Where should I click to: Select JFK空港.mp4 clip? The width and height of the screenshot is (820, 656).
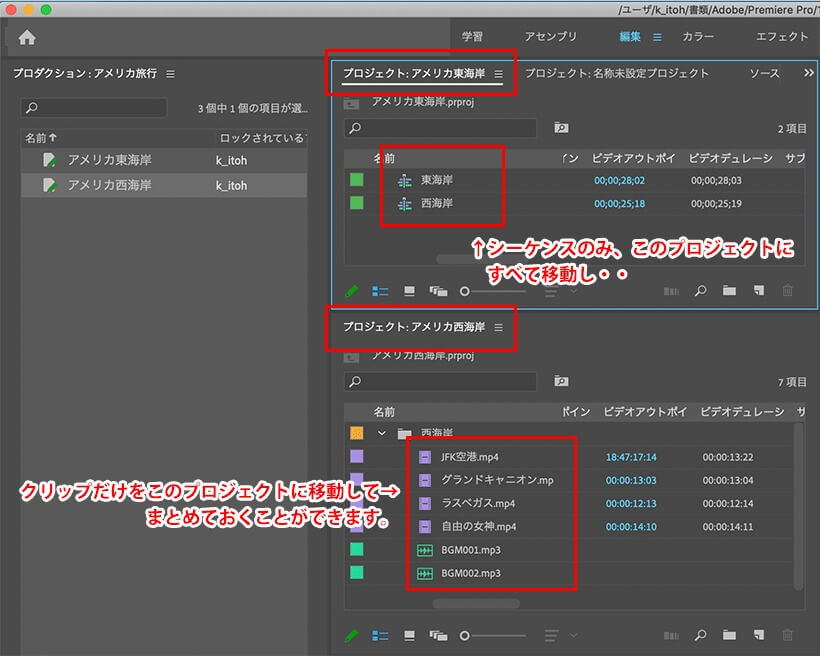click(470, 457)
